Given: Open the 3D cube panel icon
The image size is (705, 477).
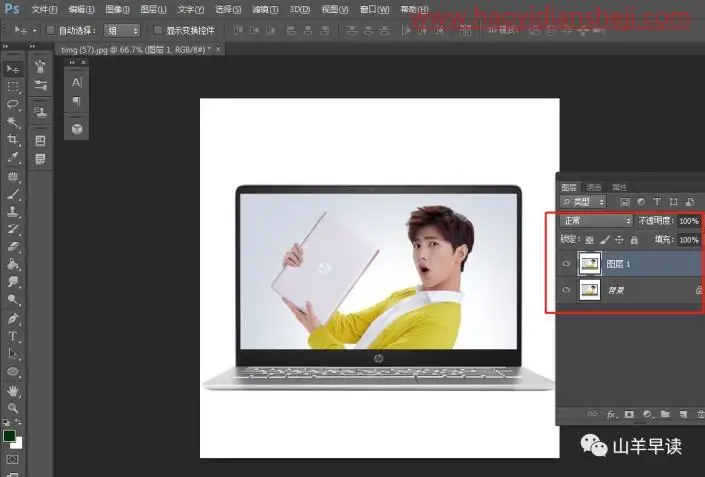Looking at the screenshot, I should pyautogui.click(x=76, y=129).
